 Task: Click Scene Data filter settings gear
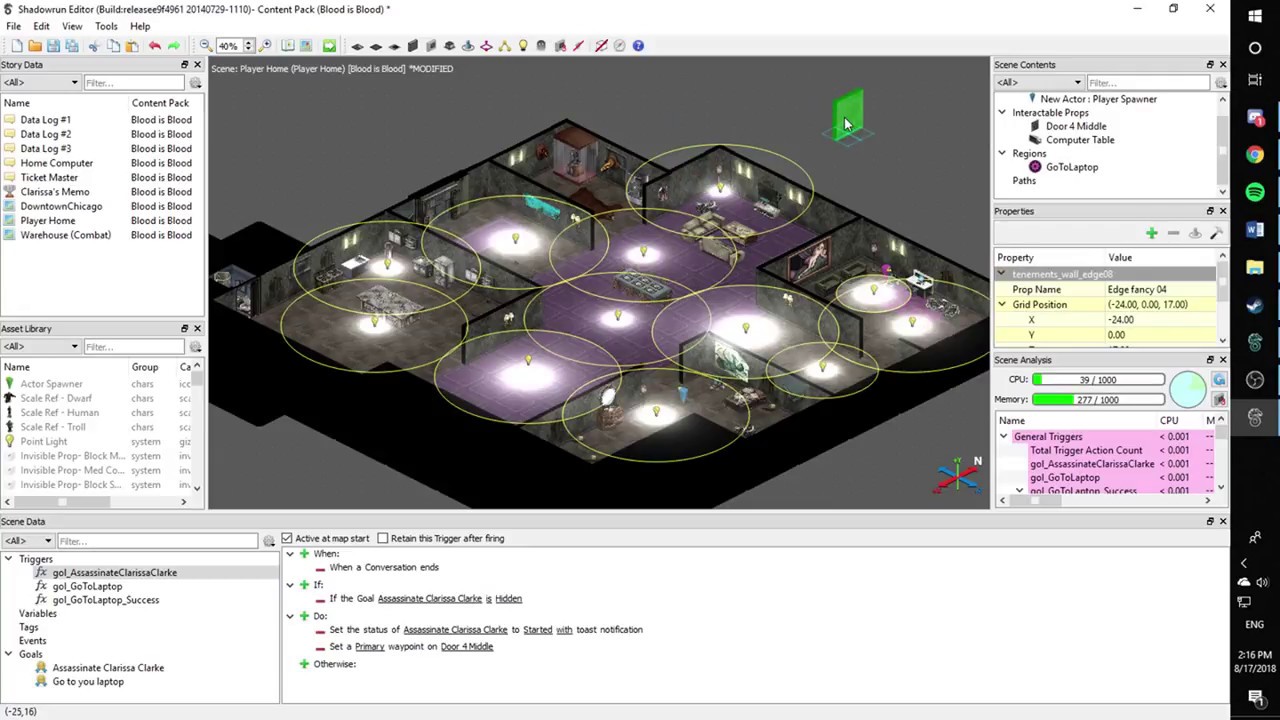(x=268, y=541)
